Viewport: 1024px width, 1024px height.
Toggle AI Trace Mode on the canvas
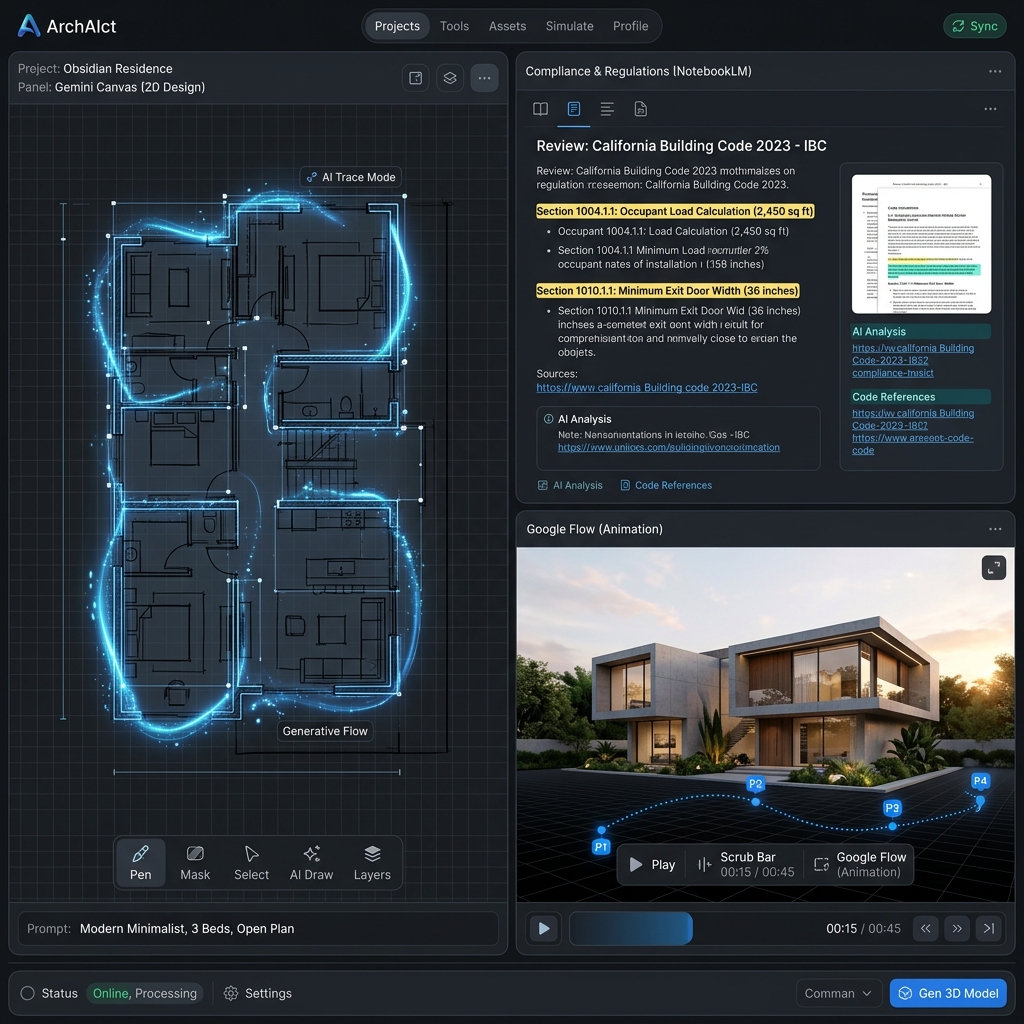[x=351, y=177]
